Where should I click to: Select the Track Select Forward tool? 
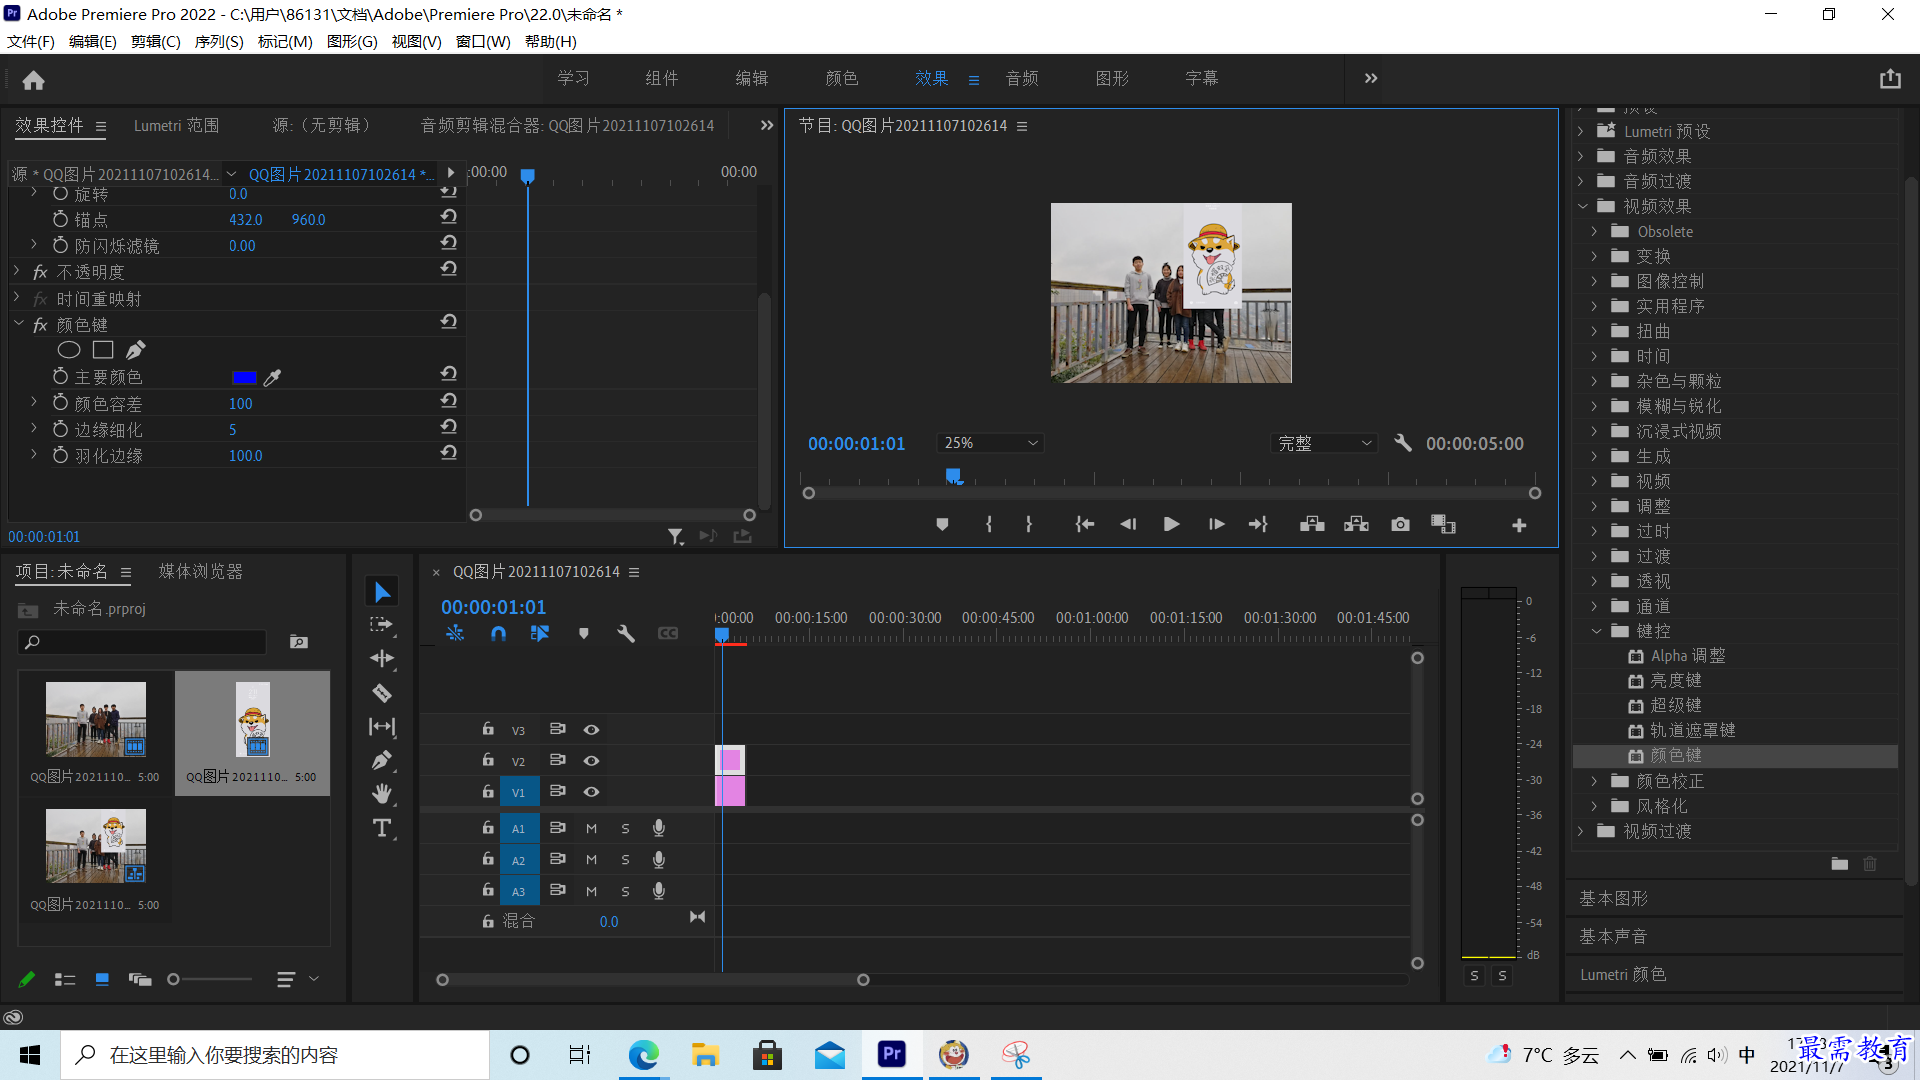coord(382,625)
